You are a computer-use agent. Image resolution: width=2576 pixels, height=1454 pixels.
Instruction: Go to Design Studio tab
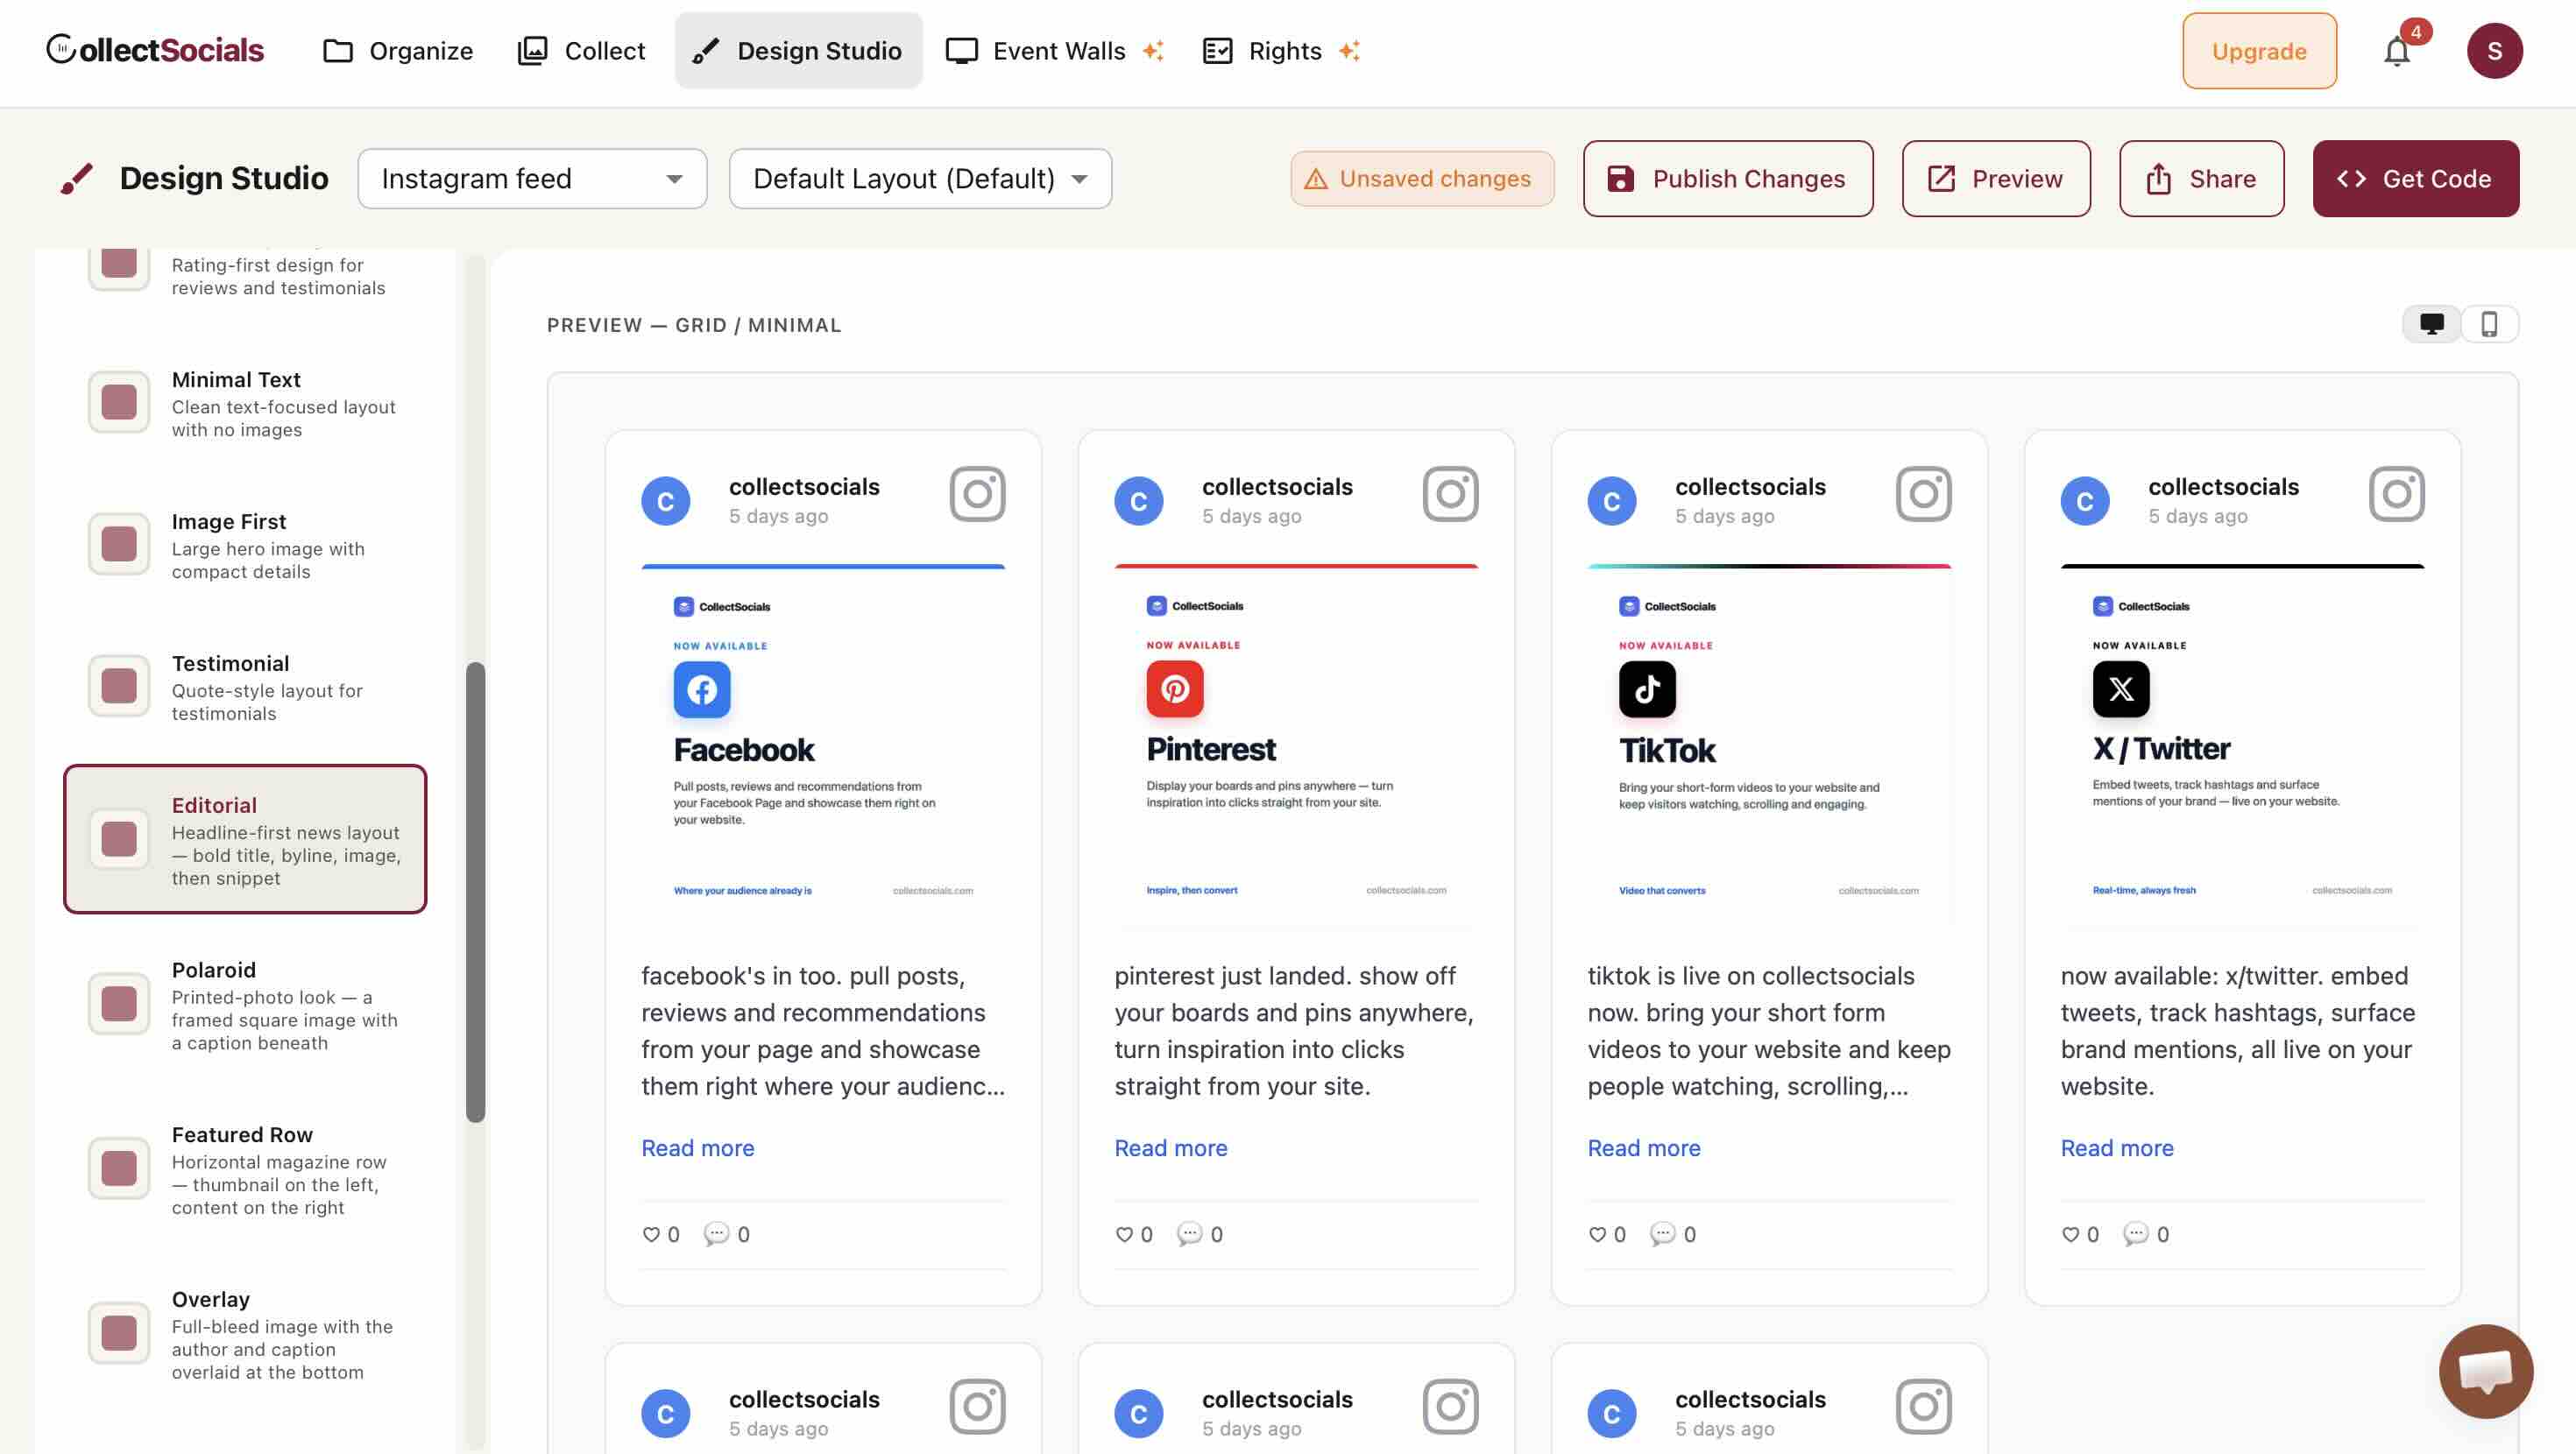coord(798,51)
